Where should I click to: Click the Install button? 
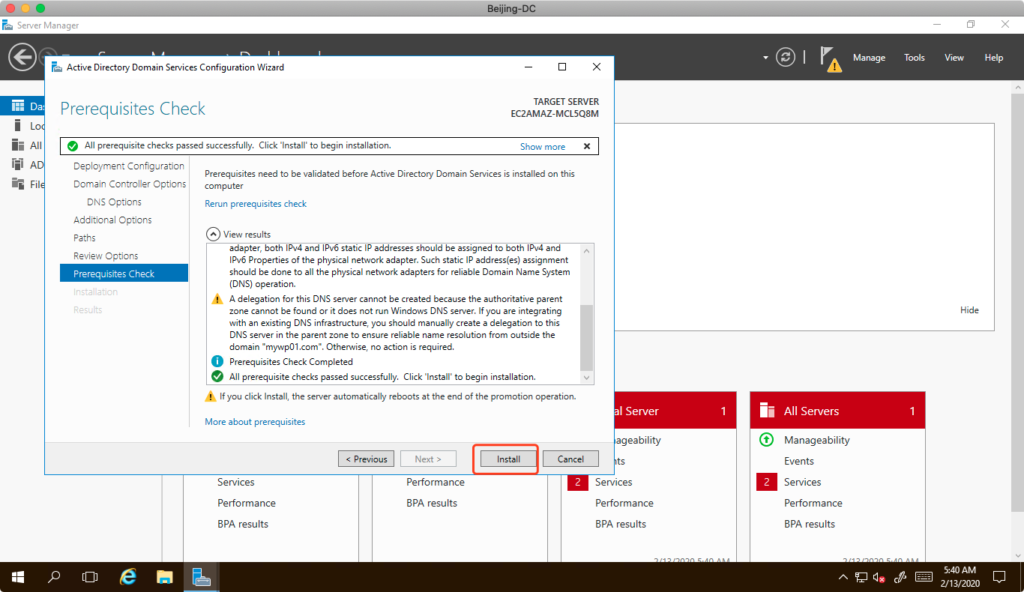(x=508, y=459)
